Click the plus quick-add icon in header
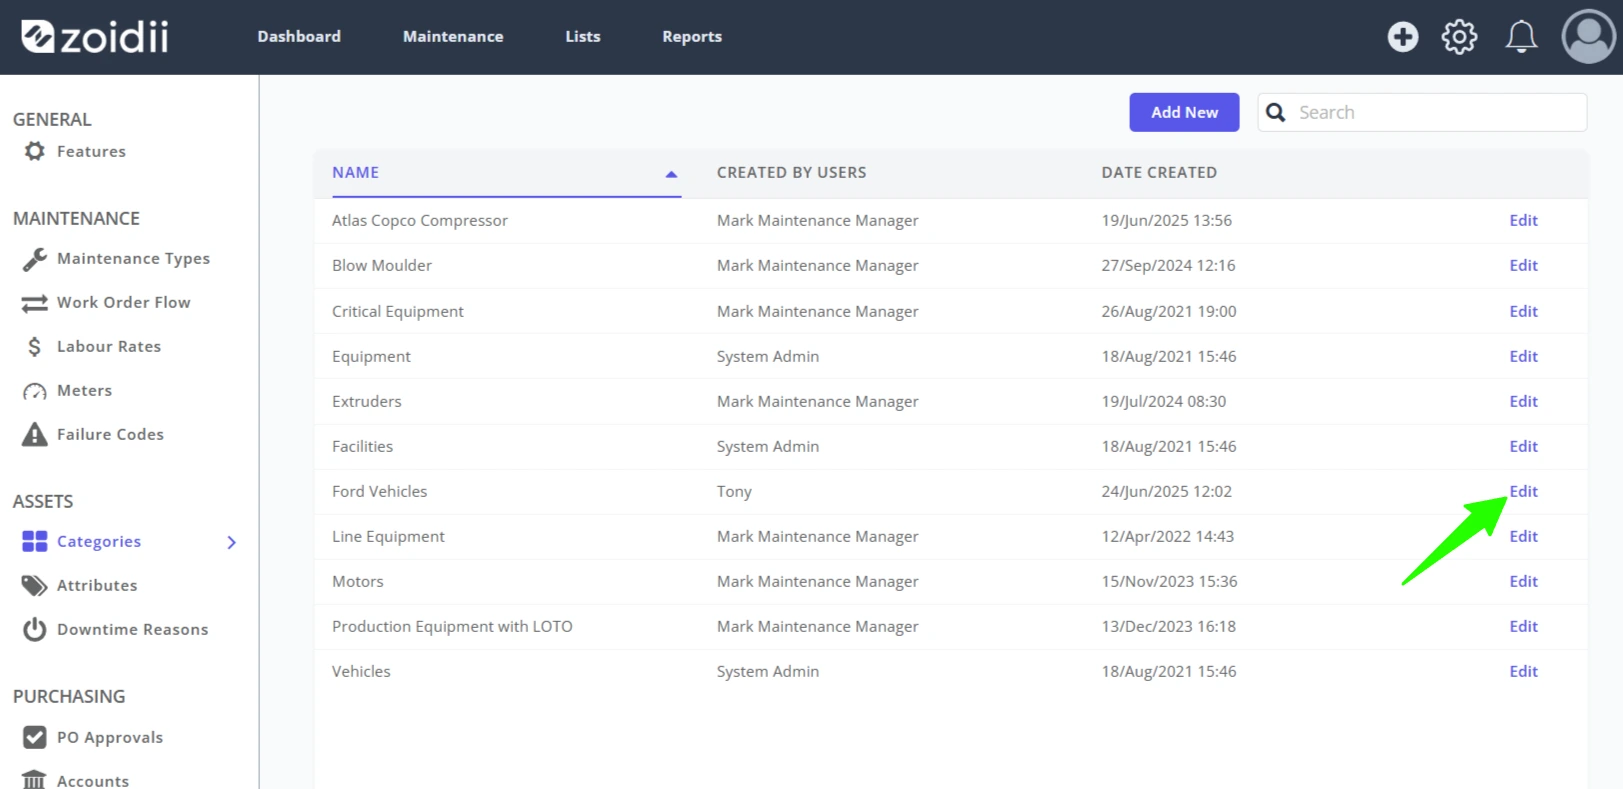Viewport: 1623px width, 789px height. (1402, 37)
